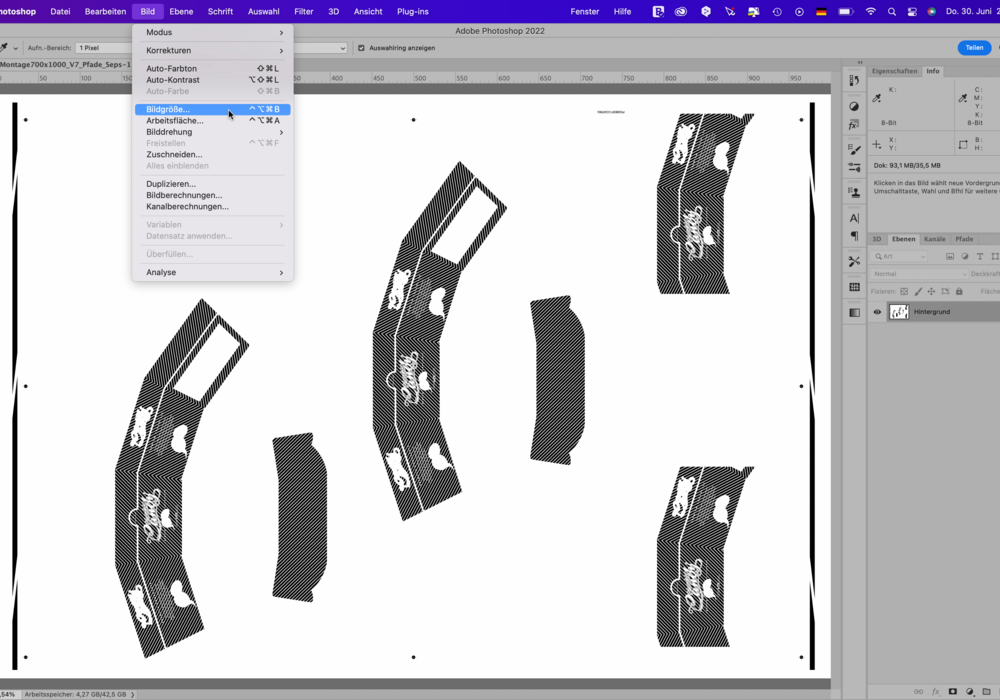The height and width of the screenshot is (700, 1000).
Task: Filter layers by adjustment layer icon
Action: [x=965, y=256]
